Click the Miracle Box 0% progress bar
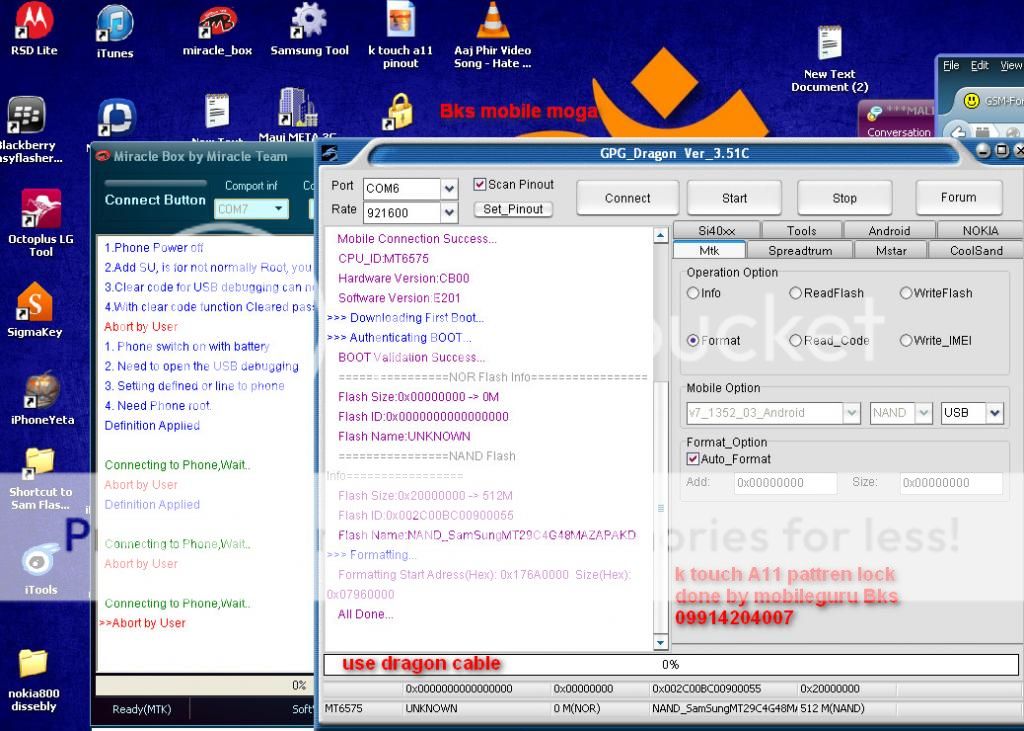This screenshot has width=1024, height=731. [205, 685]
